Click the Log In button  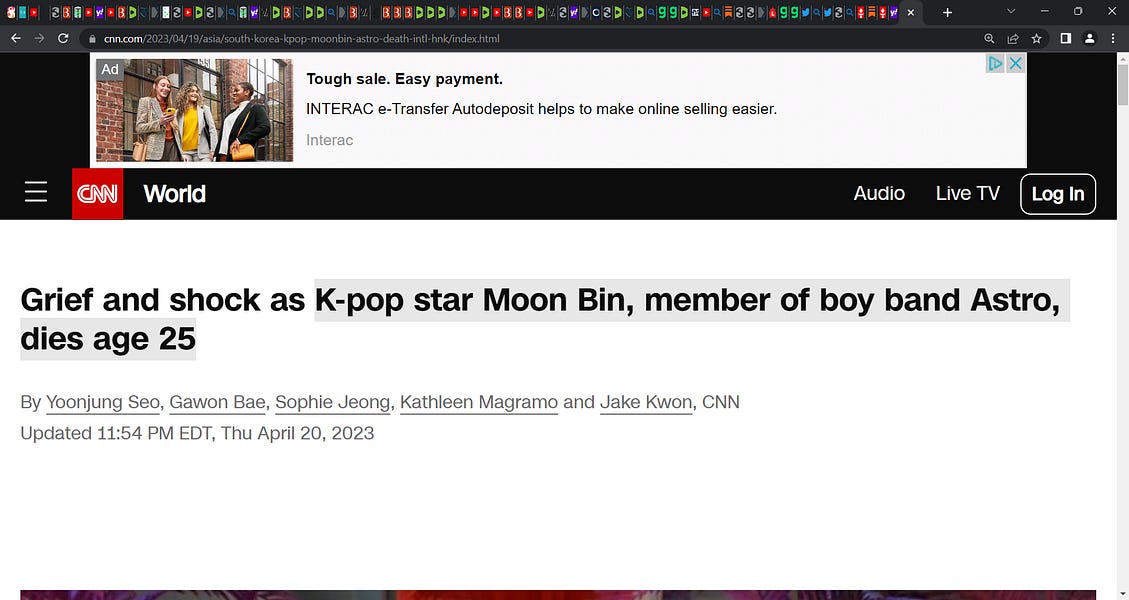click(1057, 193)
